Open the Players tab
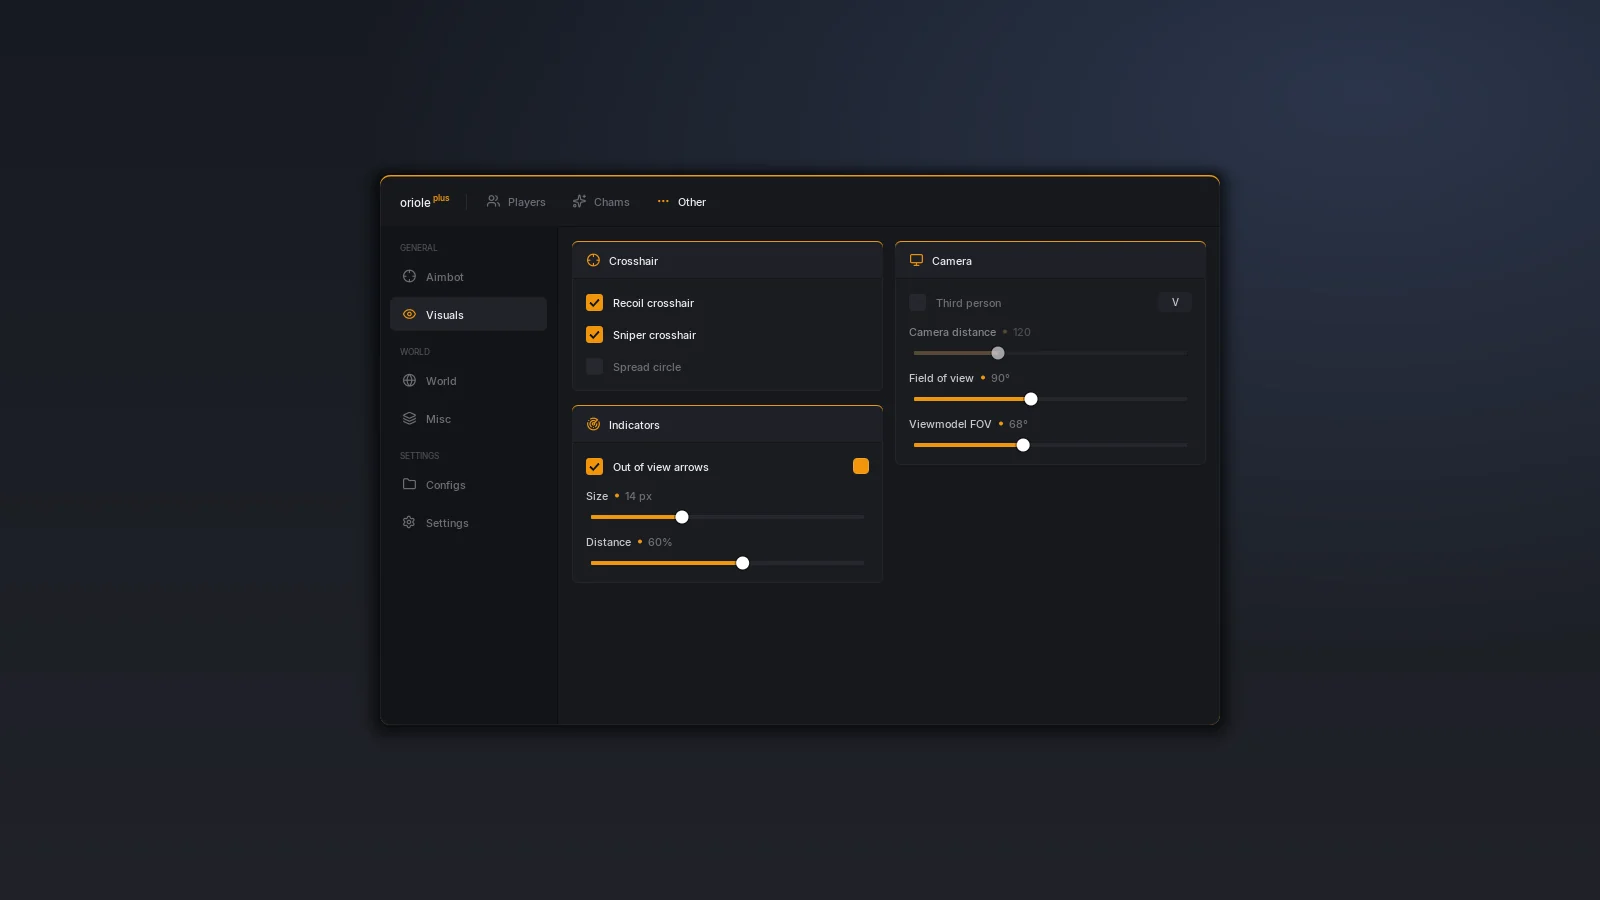This screenshot has height=900, width=1600. [x=516, y=202]
